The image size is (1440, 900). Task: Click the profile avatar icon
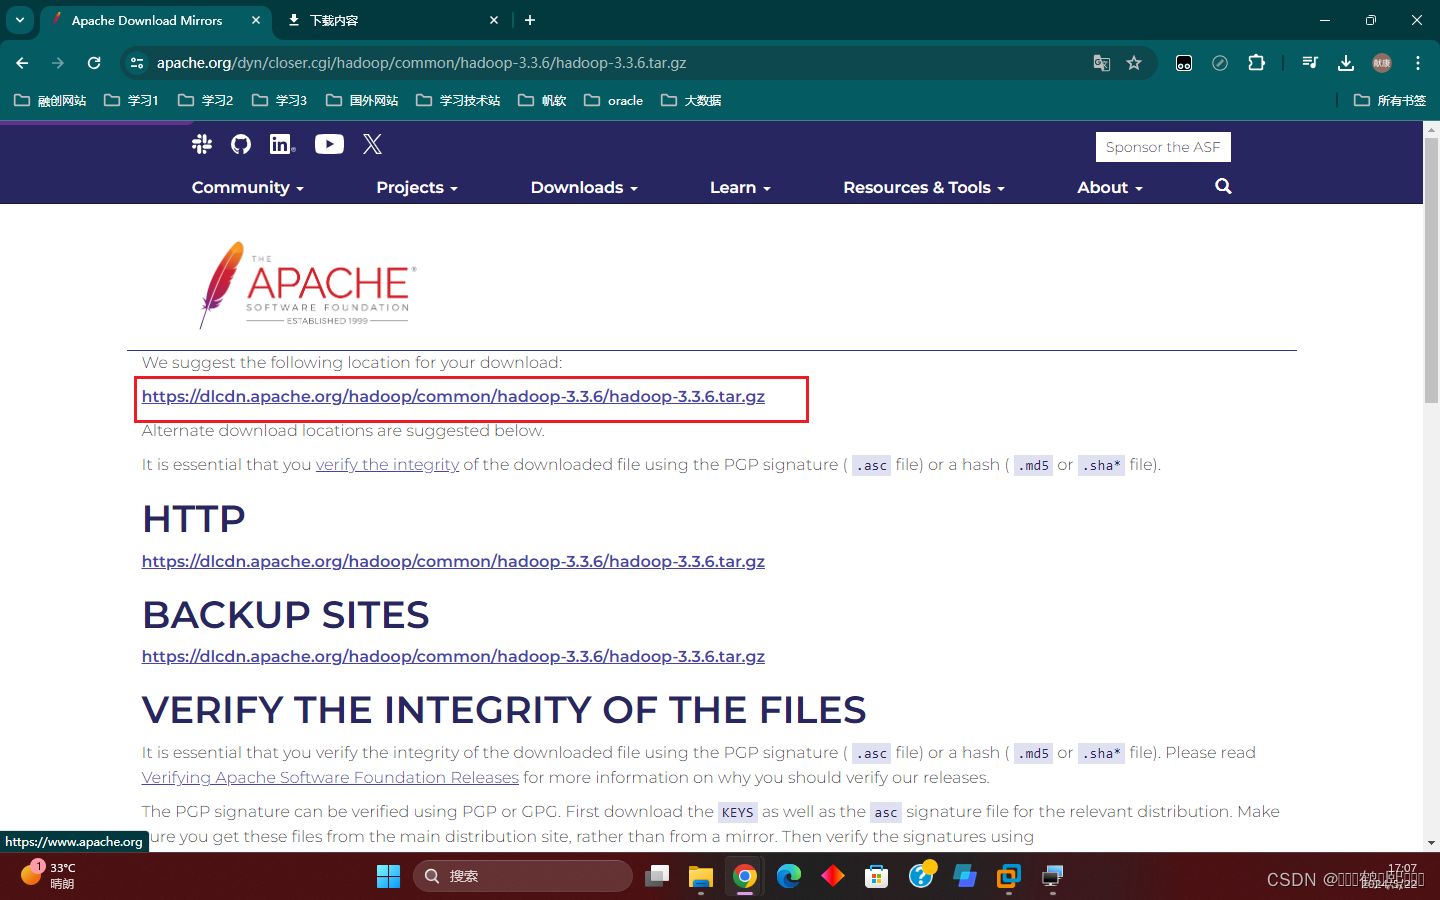coord(1382,63)
